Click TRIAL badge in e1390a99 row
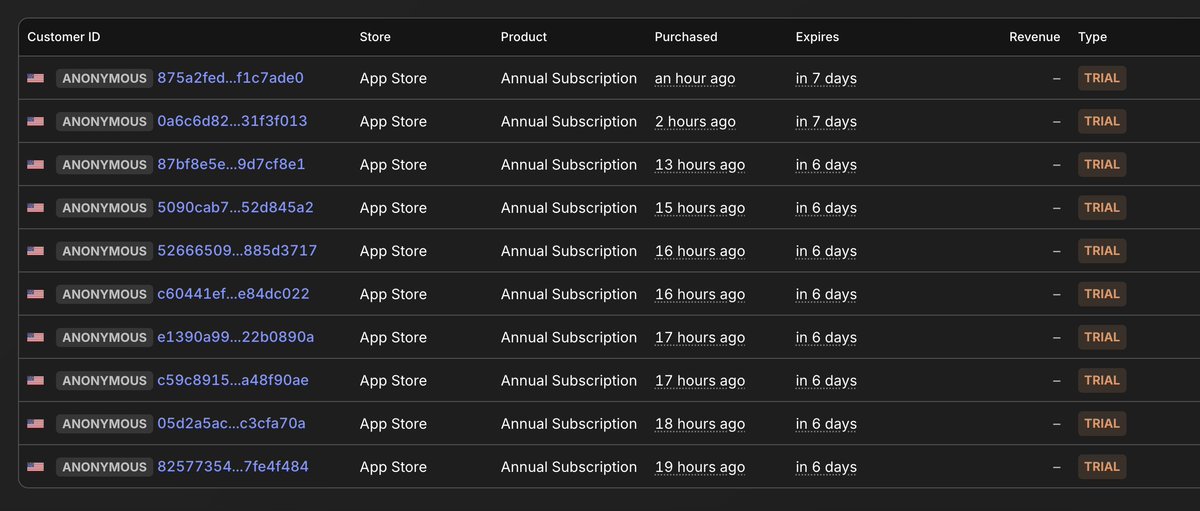The height and width of the screenshot is (511, 1200). (1102, 337)
